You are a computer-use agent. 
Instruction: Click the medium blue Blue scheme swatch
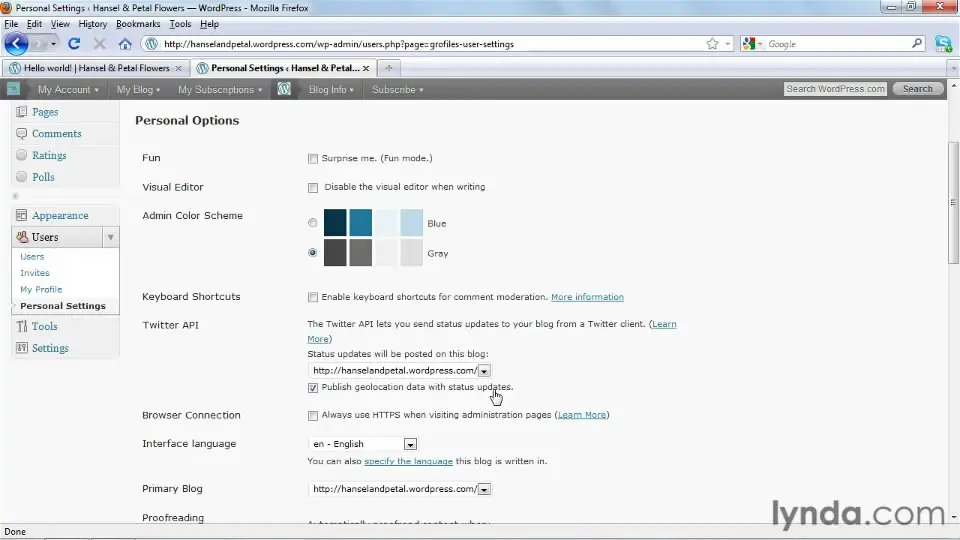(361, 223)
